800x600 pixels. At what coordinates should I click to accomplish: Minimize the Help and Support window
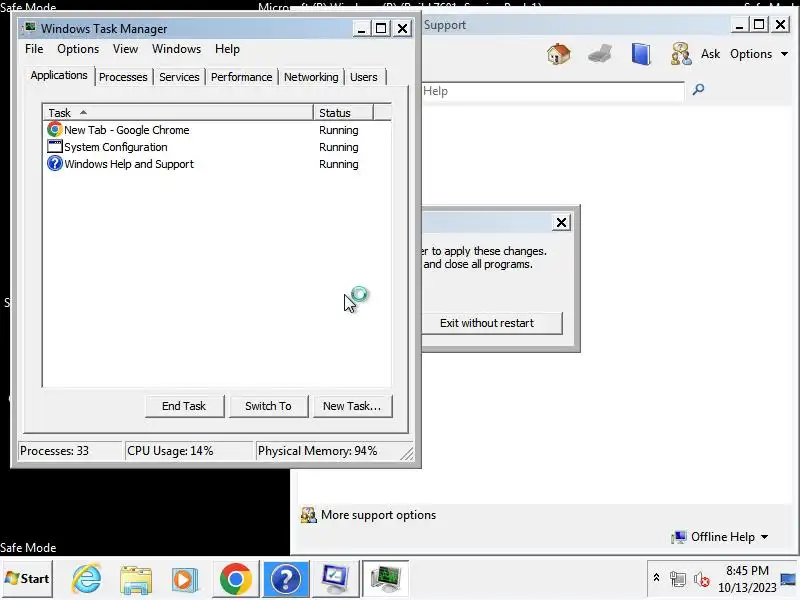[739, 24]
